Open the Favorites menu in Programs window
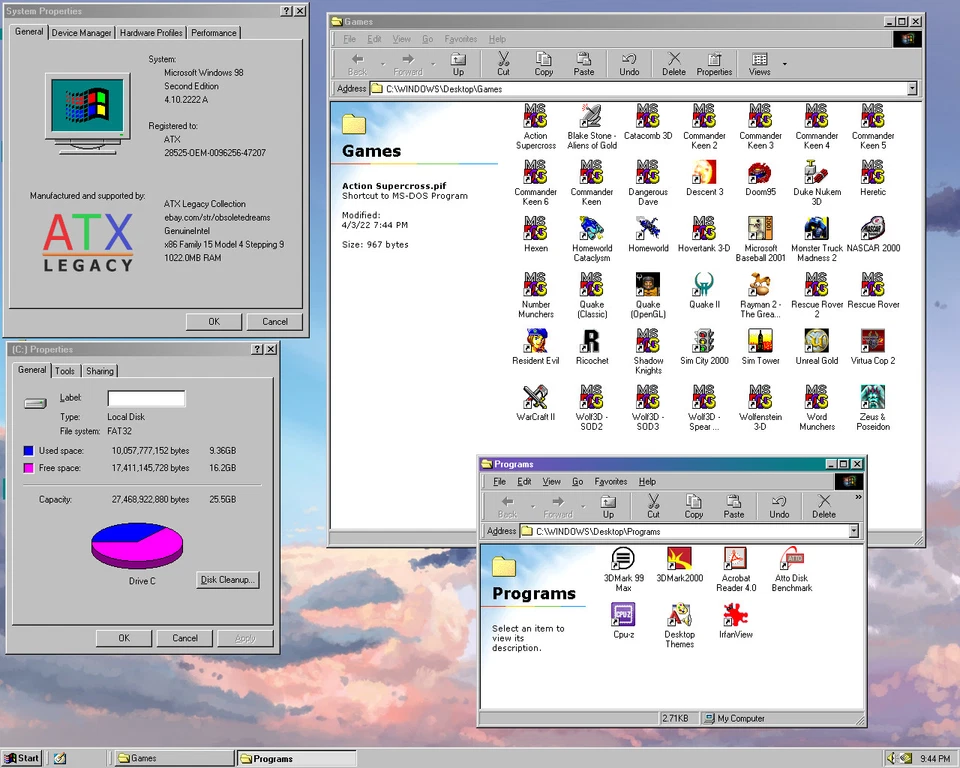This screenshot has height=768, width=960. coord(610,481)
